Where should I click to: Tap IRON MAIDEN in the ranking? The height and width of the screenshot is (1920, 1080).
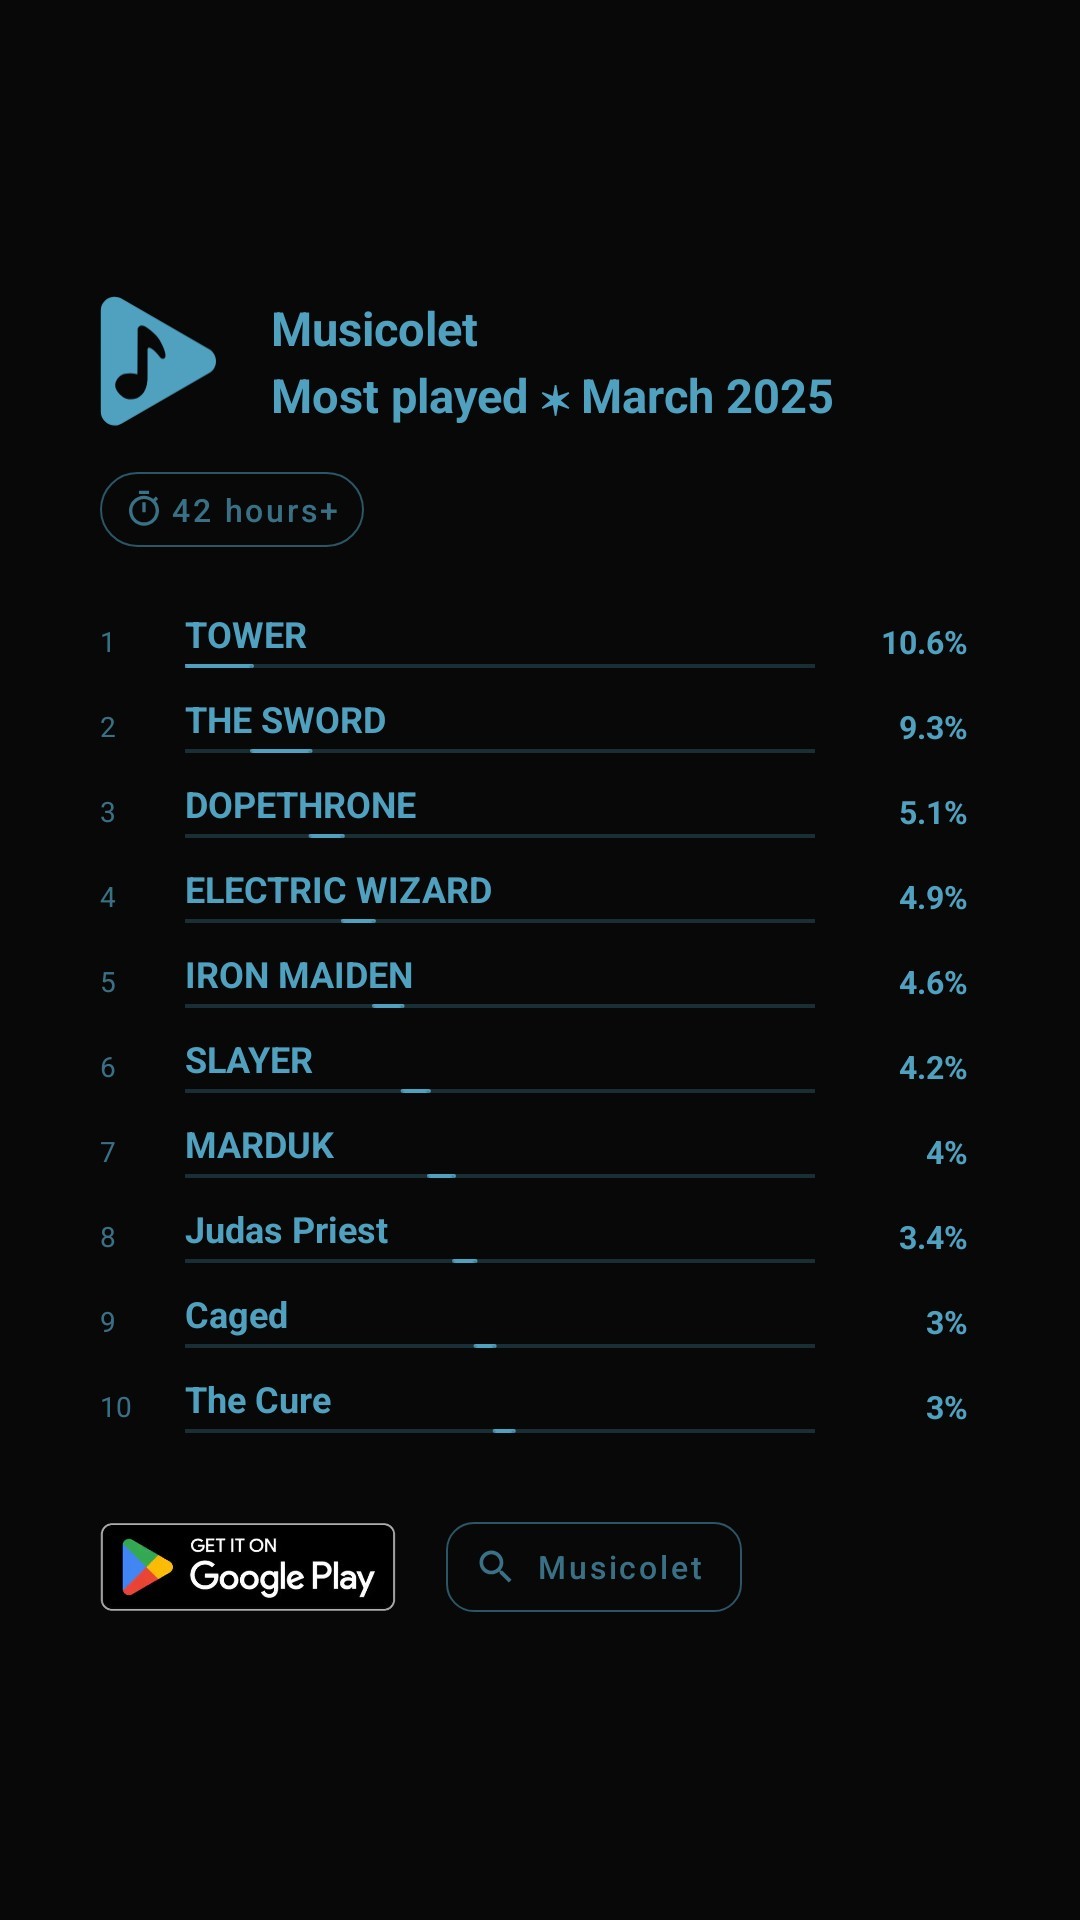(299, 976)
